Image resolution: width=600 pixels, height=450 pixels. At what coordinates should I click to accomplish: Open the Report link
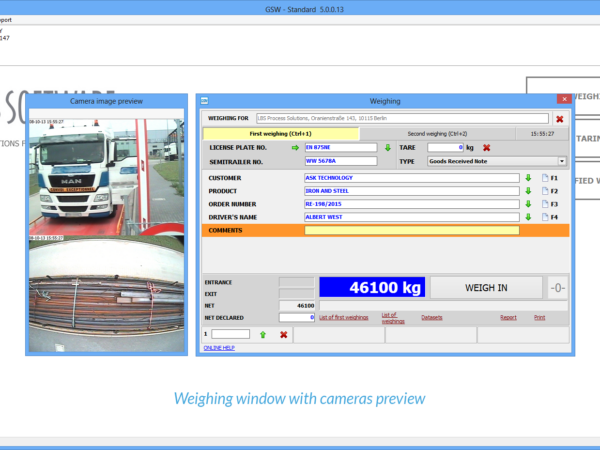[508, 318]
